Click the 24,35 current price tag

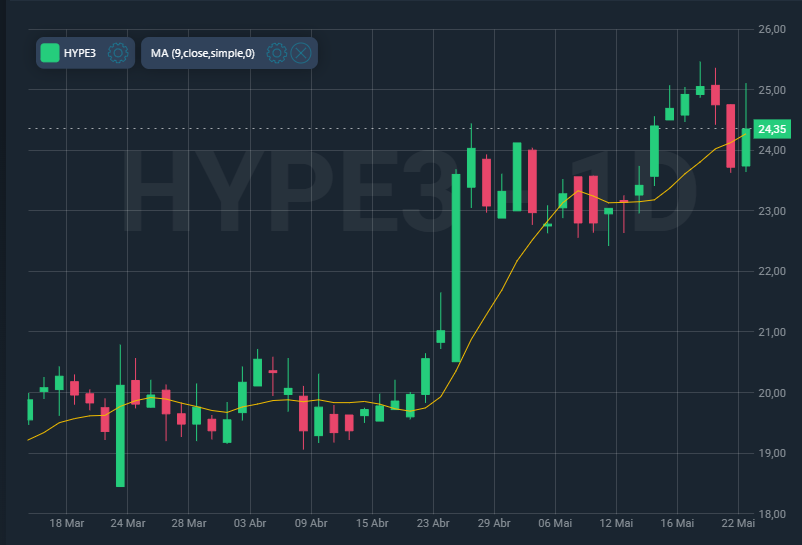tap(772, 129)
